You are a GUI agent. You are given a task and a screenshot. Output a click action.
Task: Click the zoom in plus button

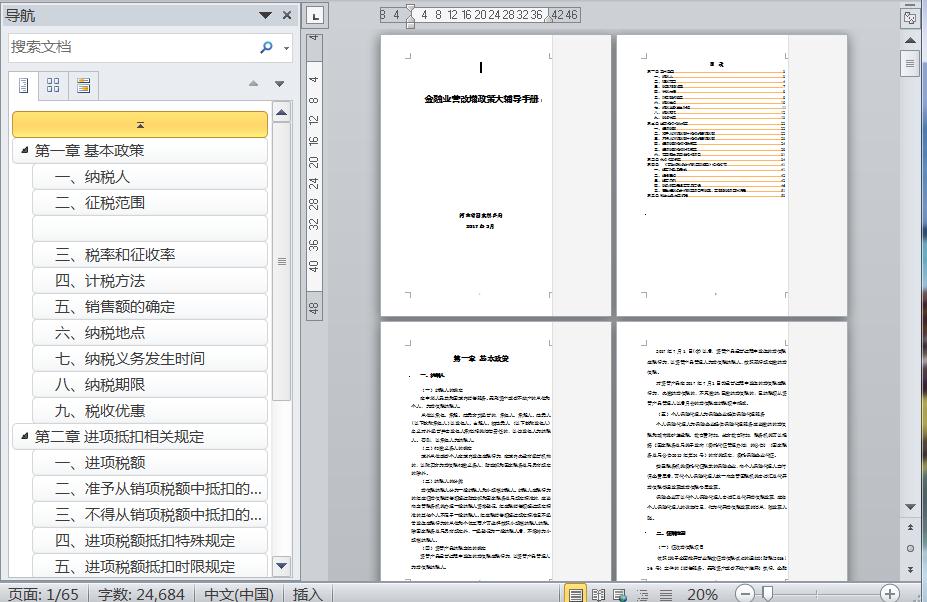coord(889,594)
